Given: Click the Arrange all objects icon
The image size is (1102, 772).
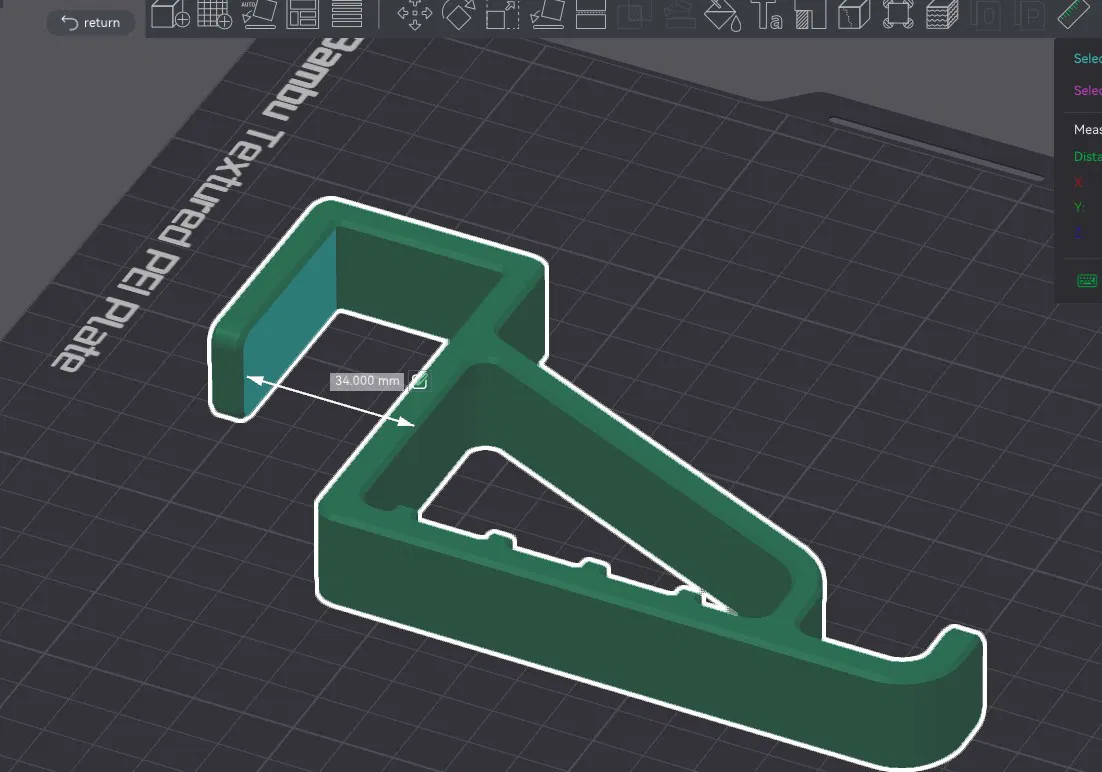Looking at the screenshot, I should coord(303,14).
